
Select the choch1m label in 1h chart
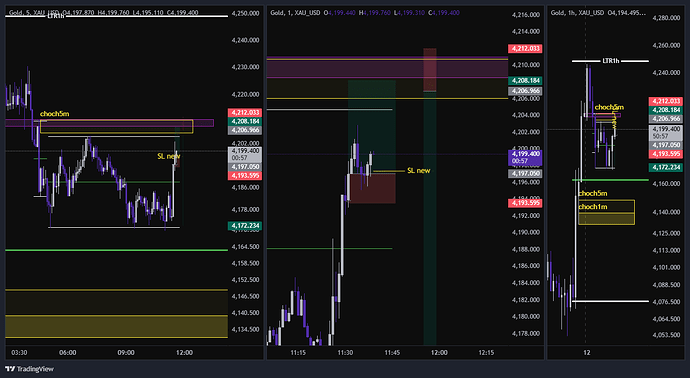(593, 206)
